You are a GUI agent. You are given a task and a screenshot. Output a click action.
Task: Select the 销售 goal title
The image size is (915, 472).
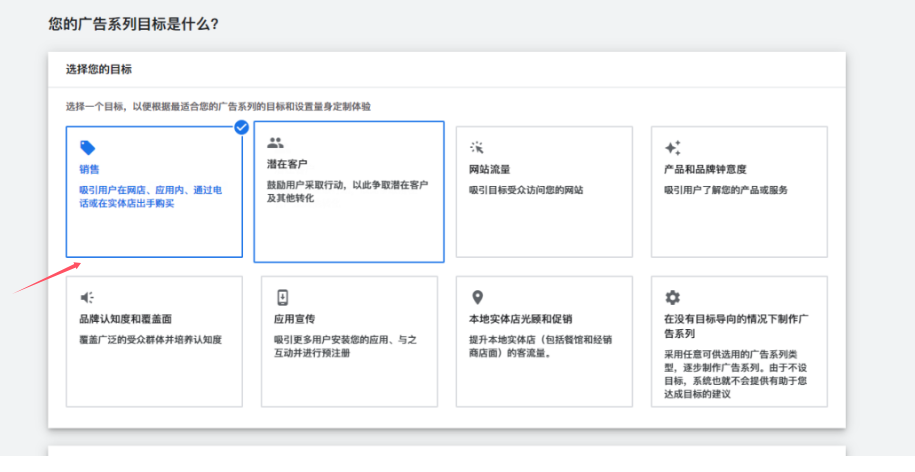point(89,170)
